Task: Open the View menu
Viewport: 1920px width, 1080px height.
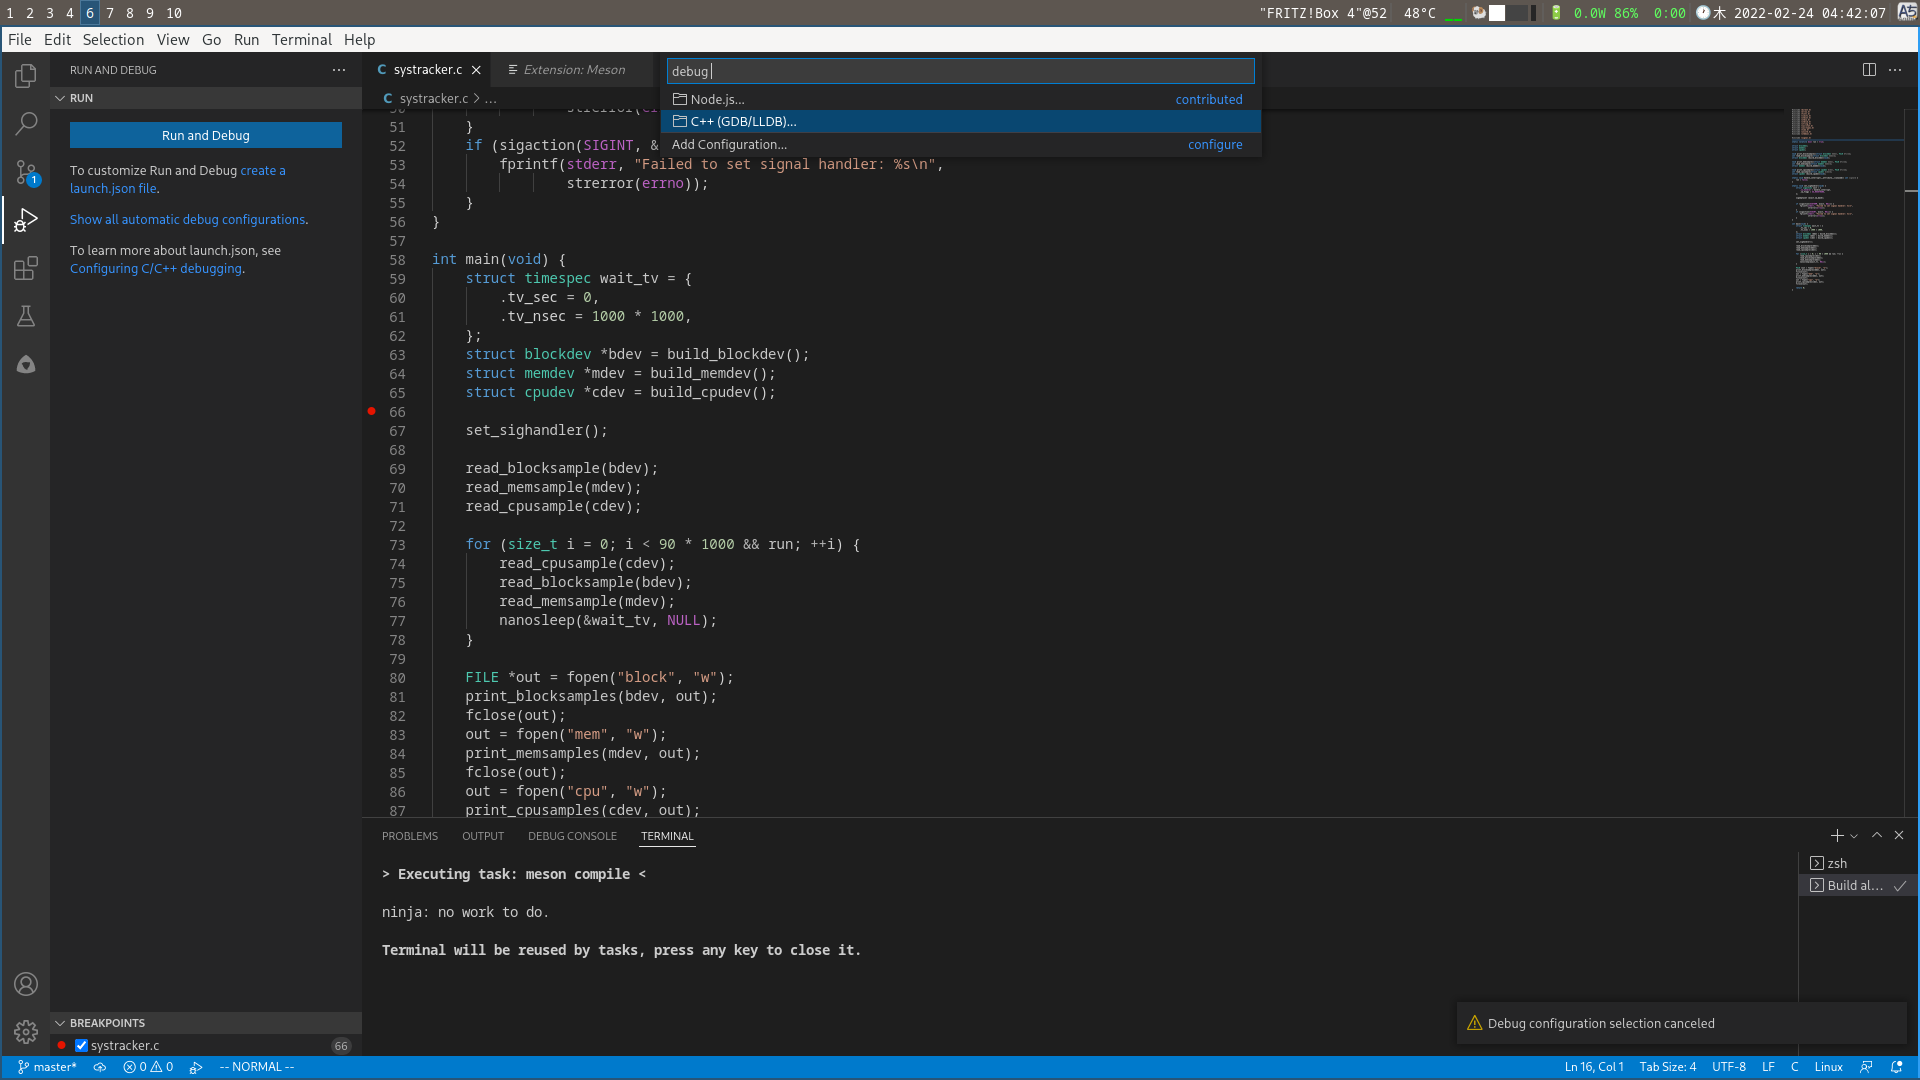Action: click(x=173, y=40)
